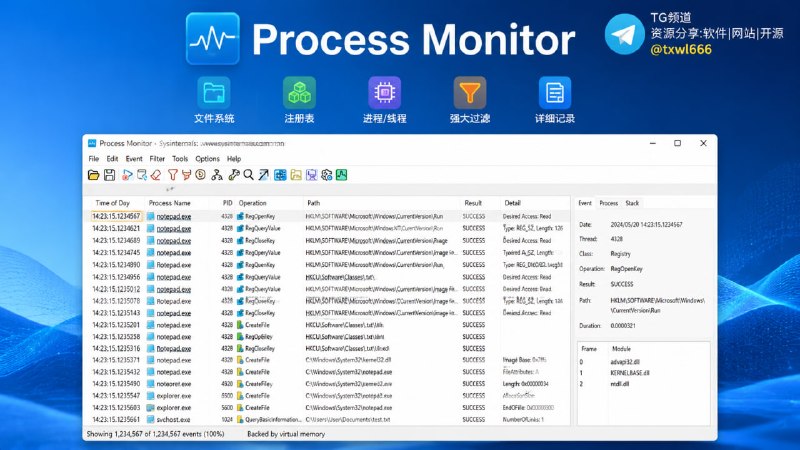Toggle the Capture events icon
Image resolution: width=800 pixels, height=450 pixels.
click(x=127, y=175)
